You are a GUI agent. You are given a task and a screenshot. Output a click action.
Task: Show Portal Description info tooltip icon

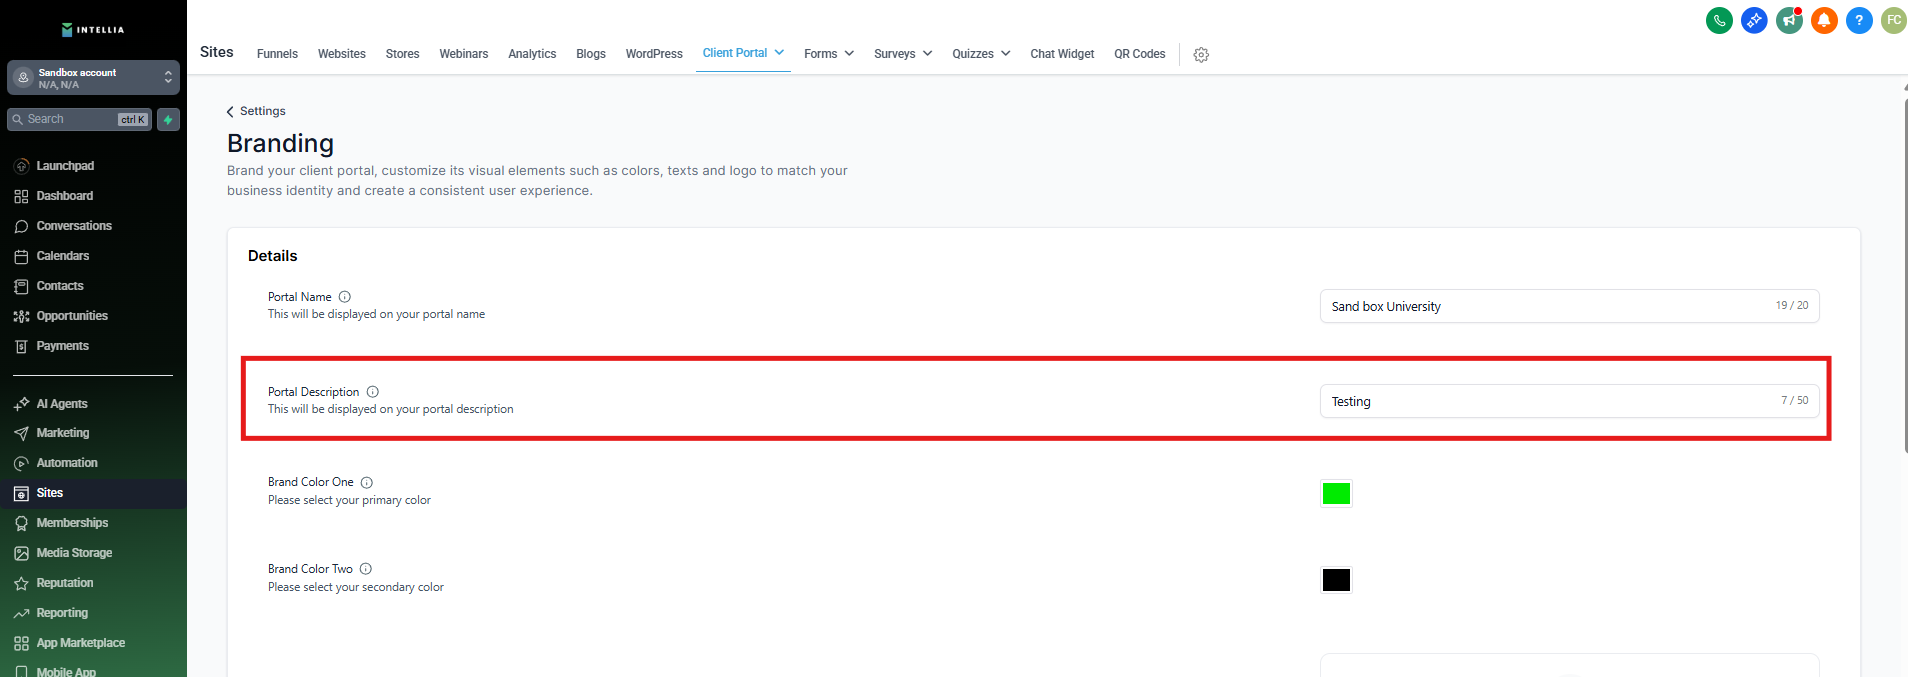[373, 392]
